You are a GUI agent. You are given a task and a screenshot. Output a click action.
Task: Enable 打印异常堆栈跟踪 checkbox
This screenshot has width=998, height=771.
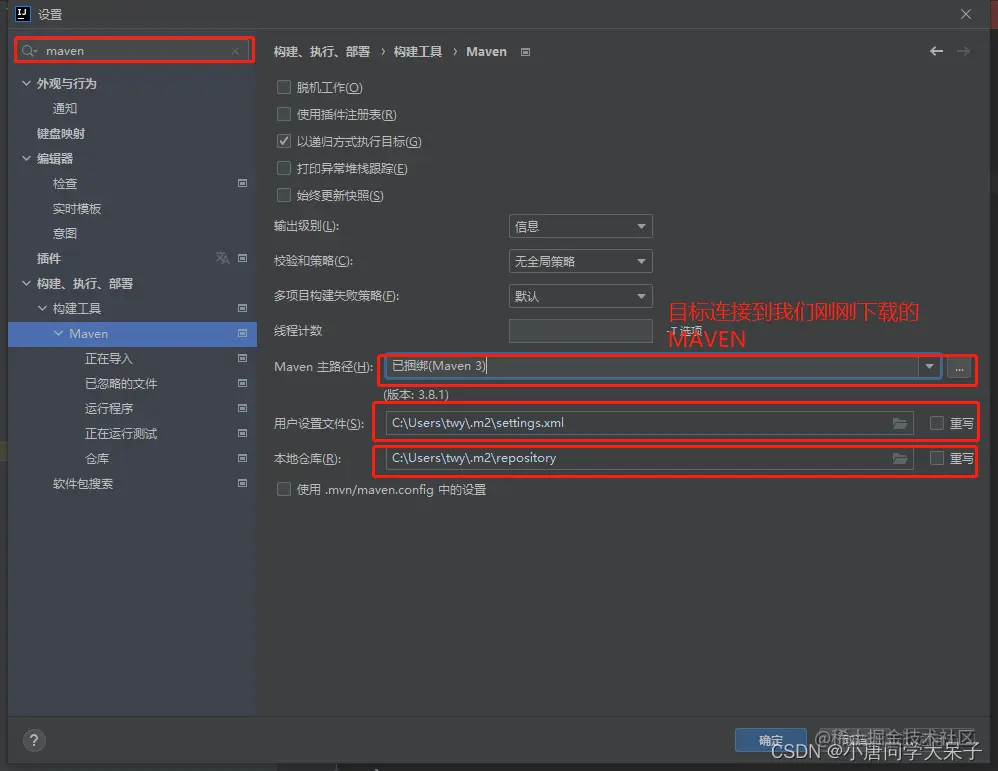[x=284, y=168]
